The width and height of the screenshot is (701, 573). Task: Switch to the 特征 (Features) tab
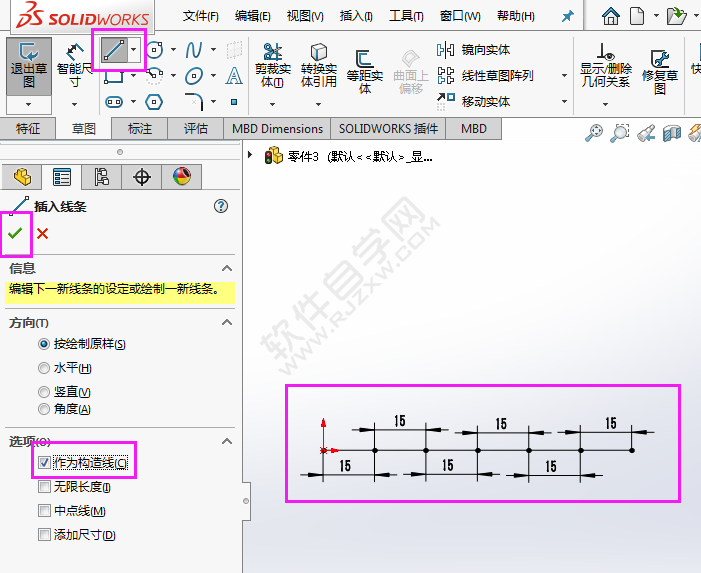point(28,129)
